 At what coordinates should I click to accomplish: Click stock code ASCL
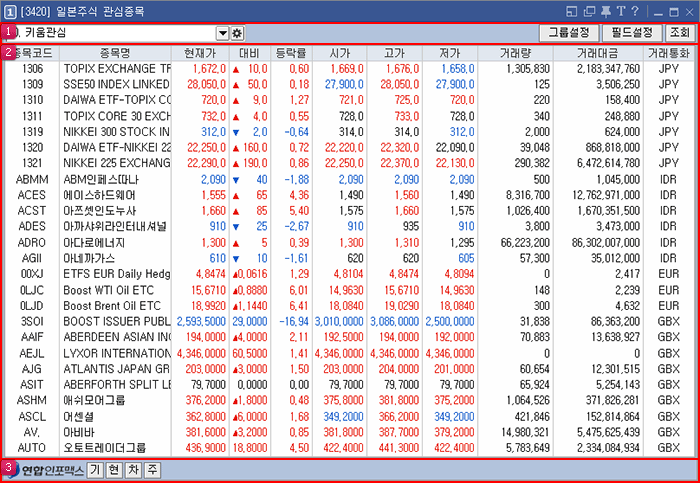[32, 416]
